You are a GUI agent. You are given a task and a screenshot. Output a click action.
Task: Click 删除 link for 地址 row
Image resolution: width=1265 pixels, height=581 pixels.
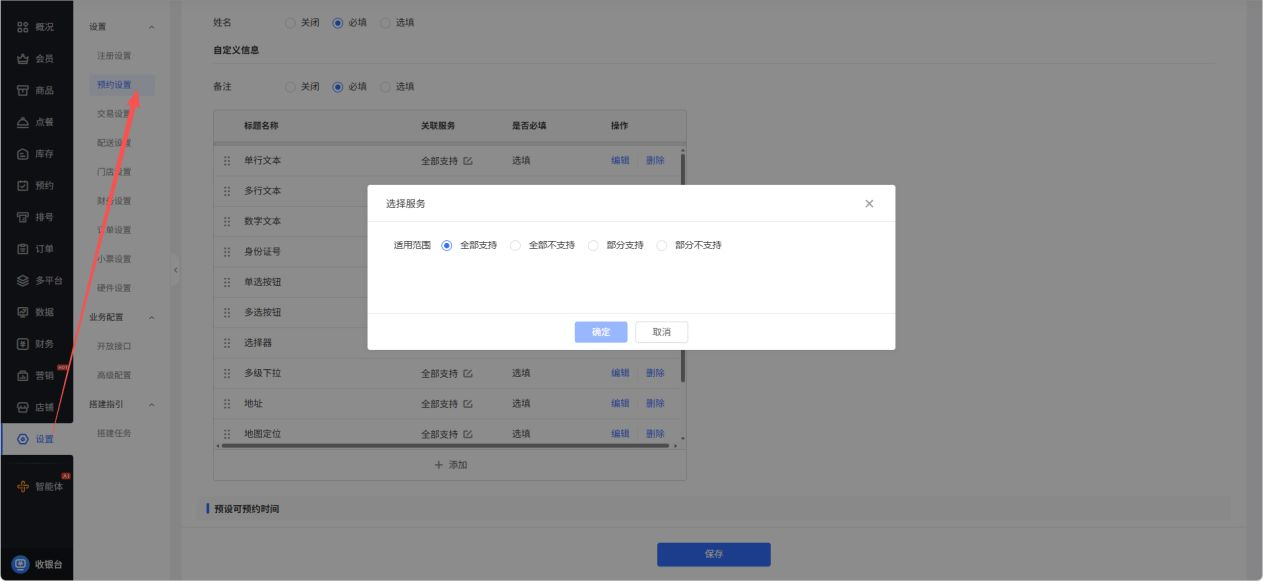click(x=655, y=404)
